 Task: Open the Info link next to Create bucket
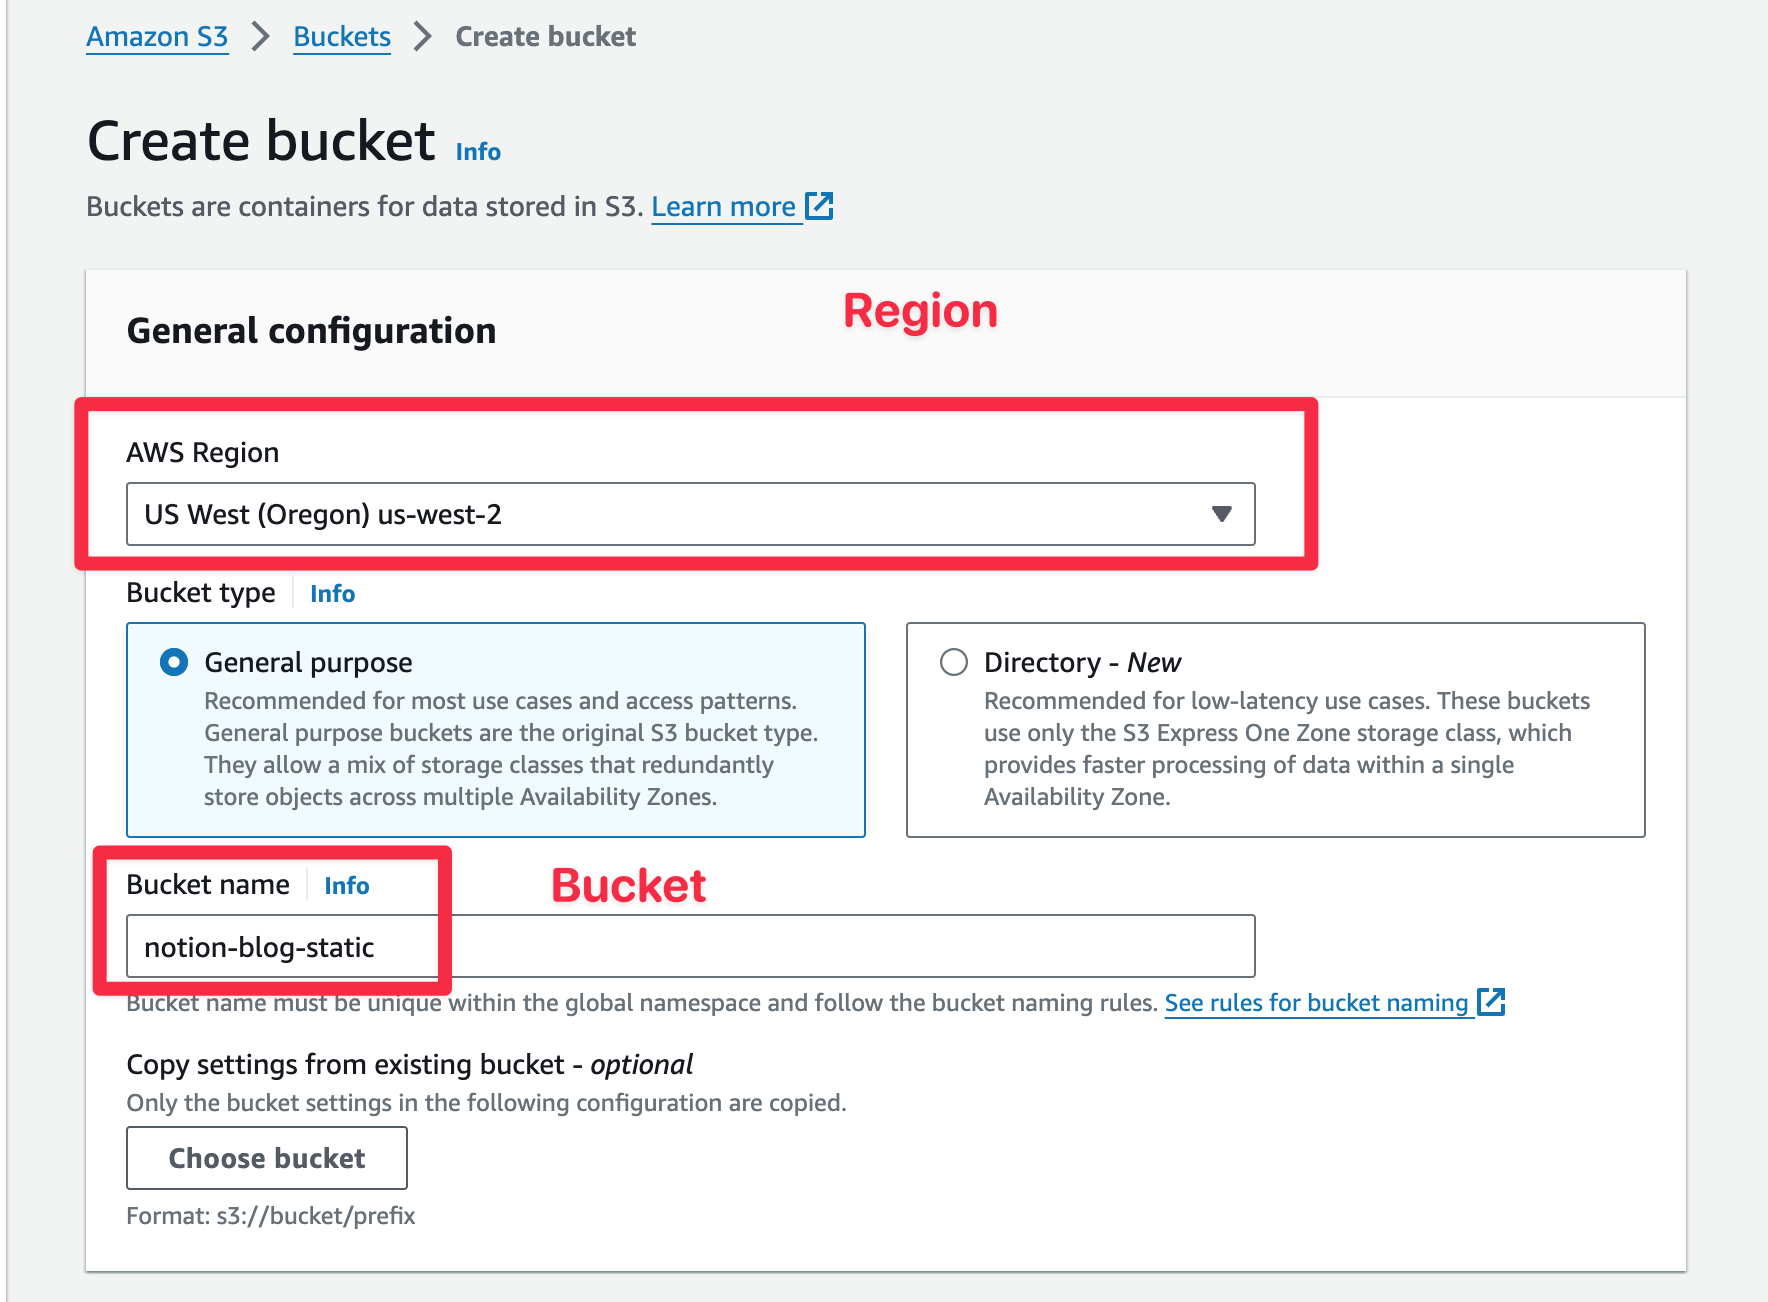click(x=478, y=152)
